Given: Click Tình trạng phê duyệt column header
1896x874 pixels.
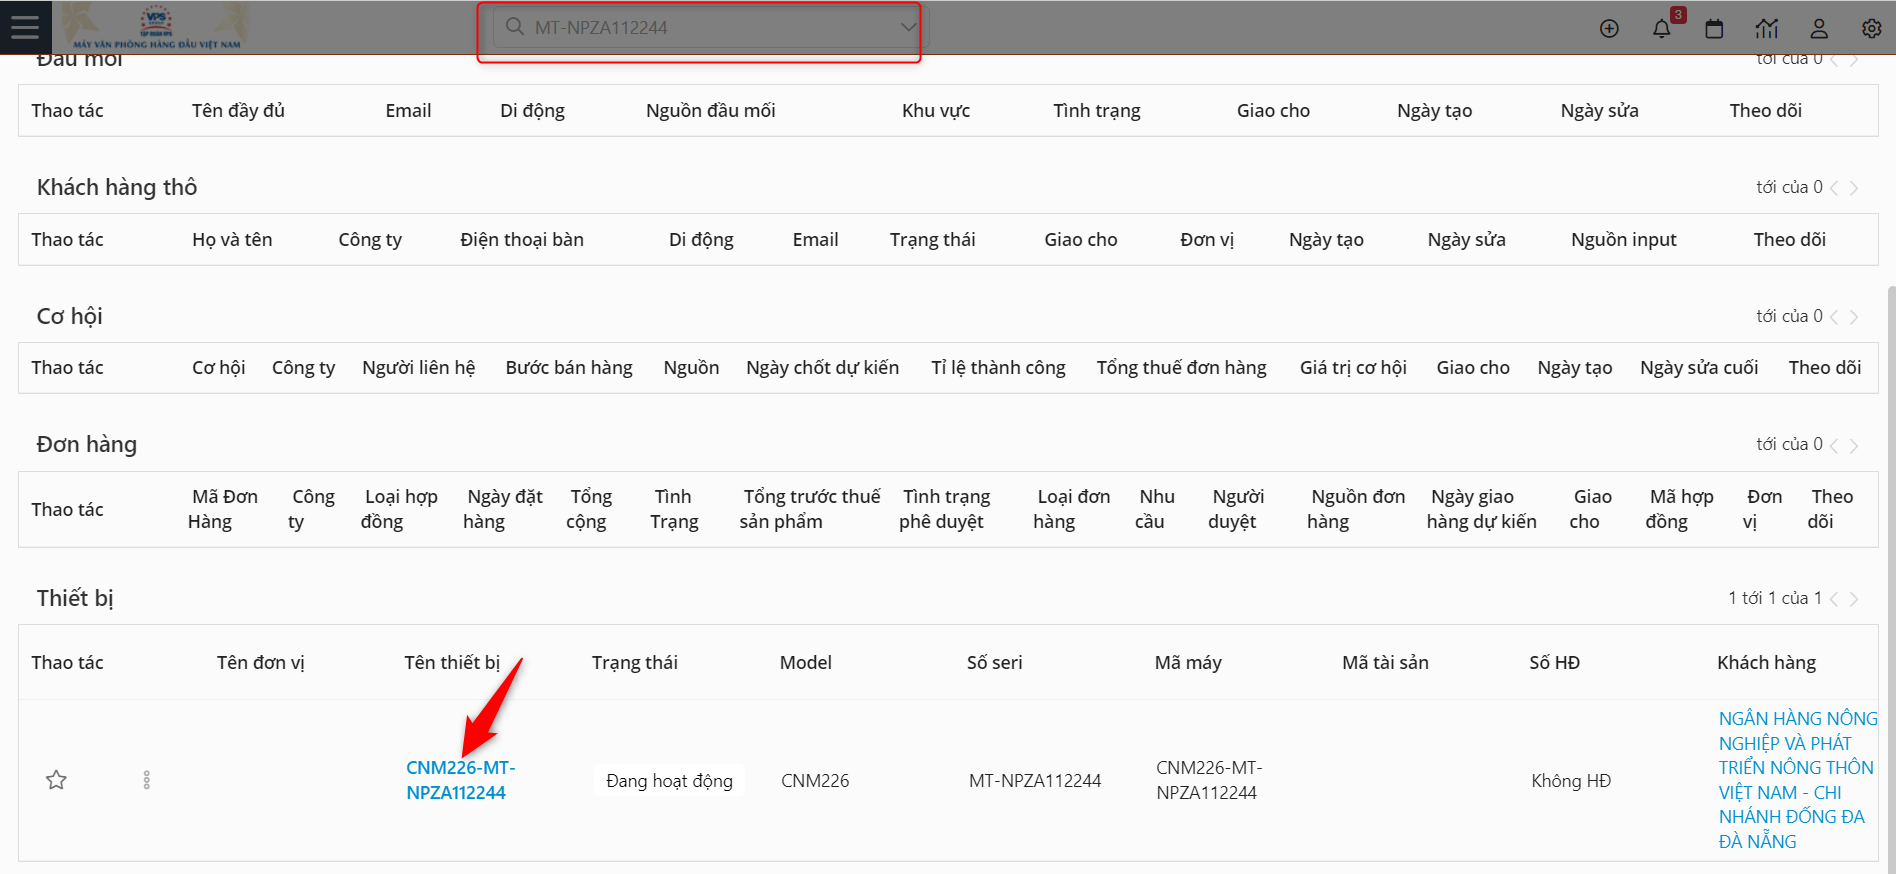Looking at the screenshot, I should pos(945,509).
